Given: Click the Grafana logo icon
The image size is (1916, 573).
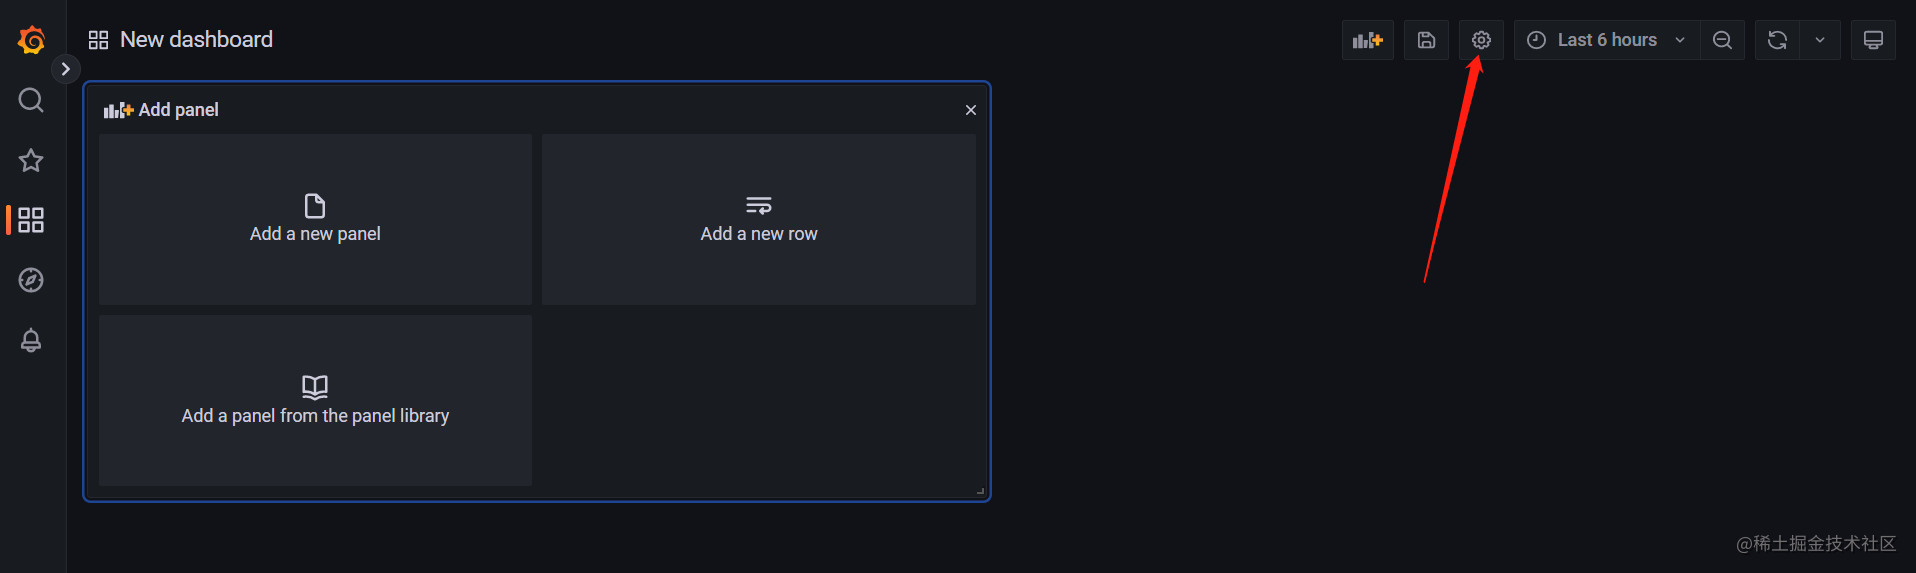Looking at the screenshot, I should [31, 40].
